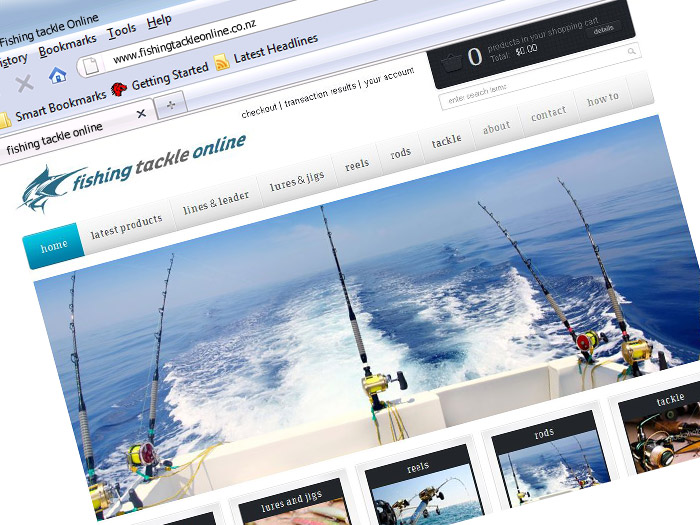Click the browser Home icon
This screenshot has width=700, height=525.
point(58,75)
